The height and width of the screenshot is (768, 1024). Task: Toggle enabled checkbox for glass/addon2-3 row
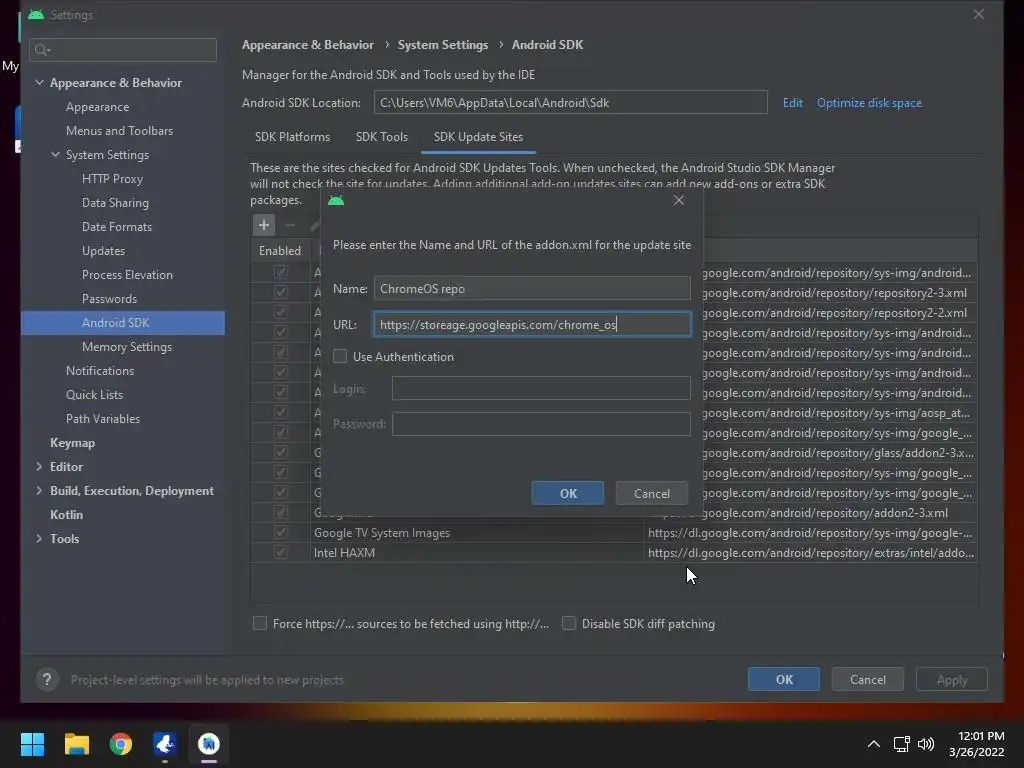tap(281, 453)
